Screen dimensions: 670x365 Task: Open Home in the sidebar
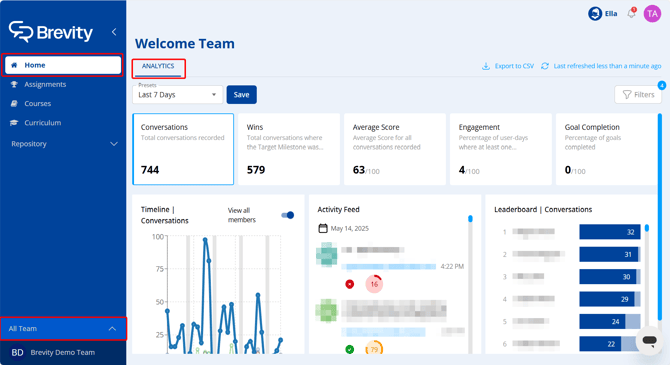tap(63, 65)
